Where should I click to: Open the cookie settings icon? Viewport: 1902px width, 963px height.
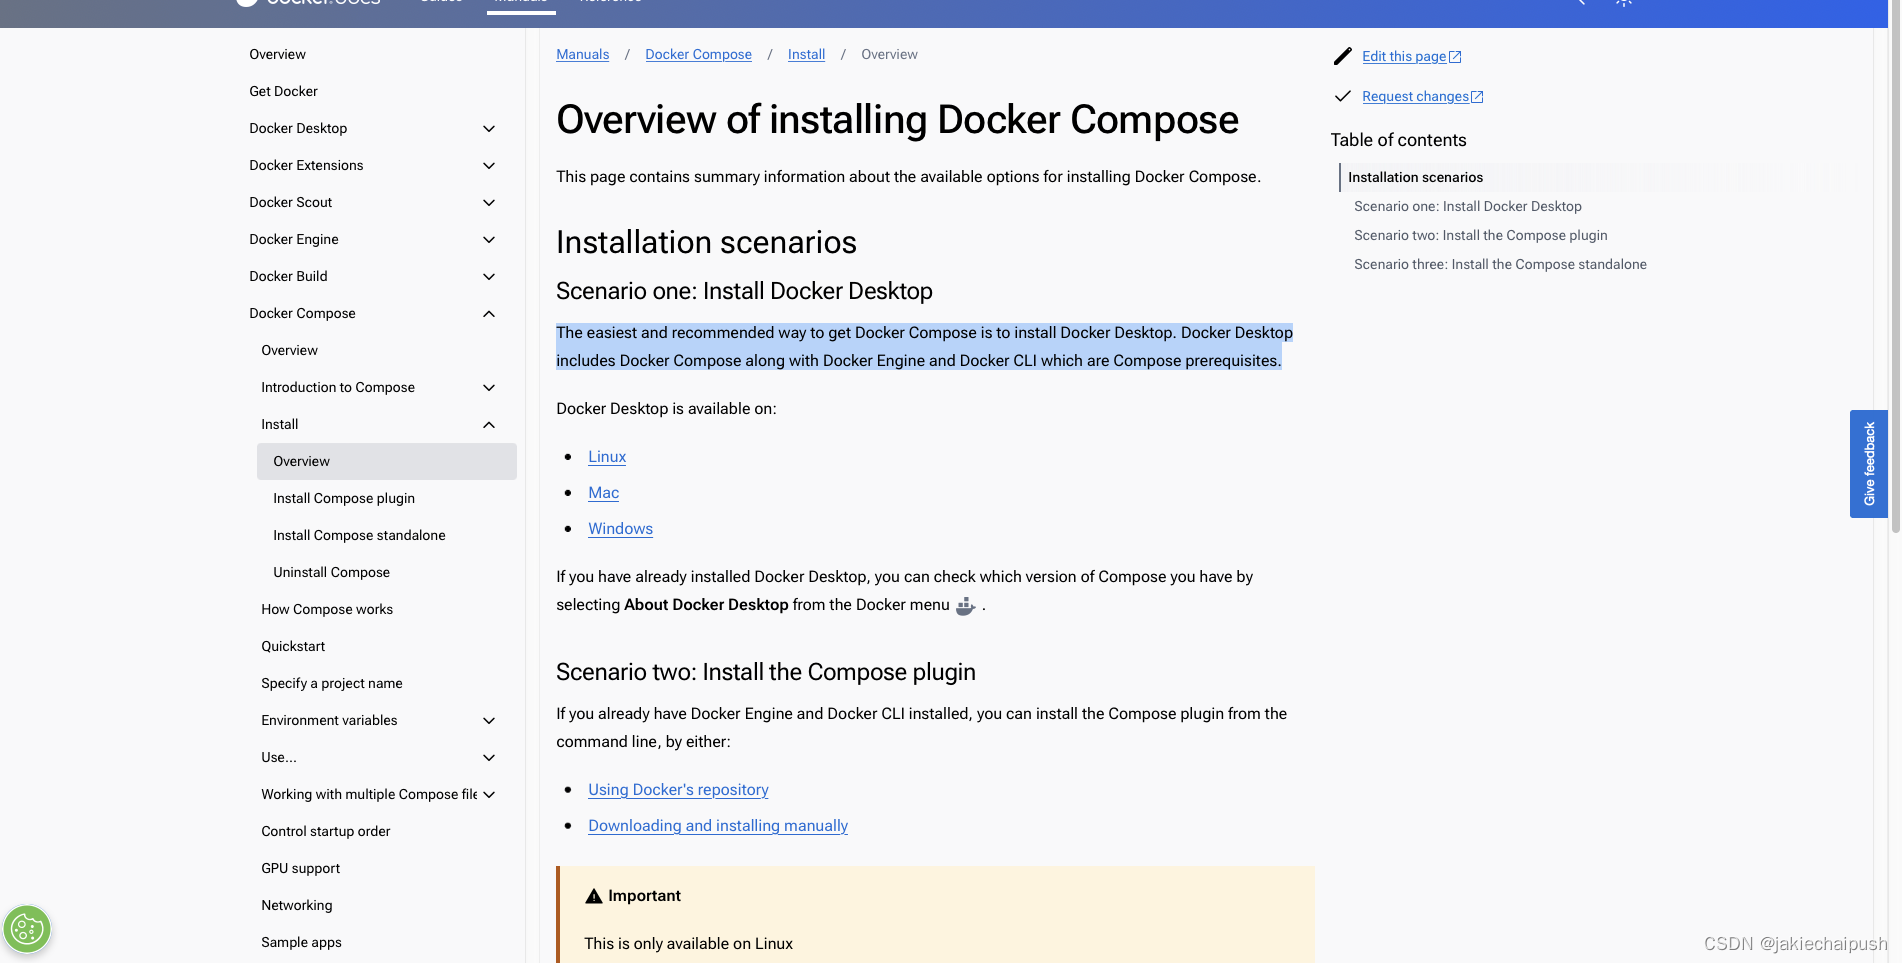[27, 929]
